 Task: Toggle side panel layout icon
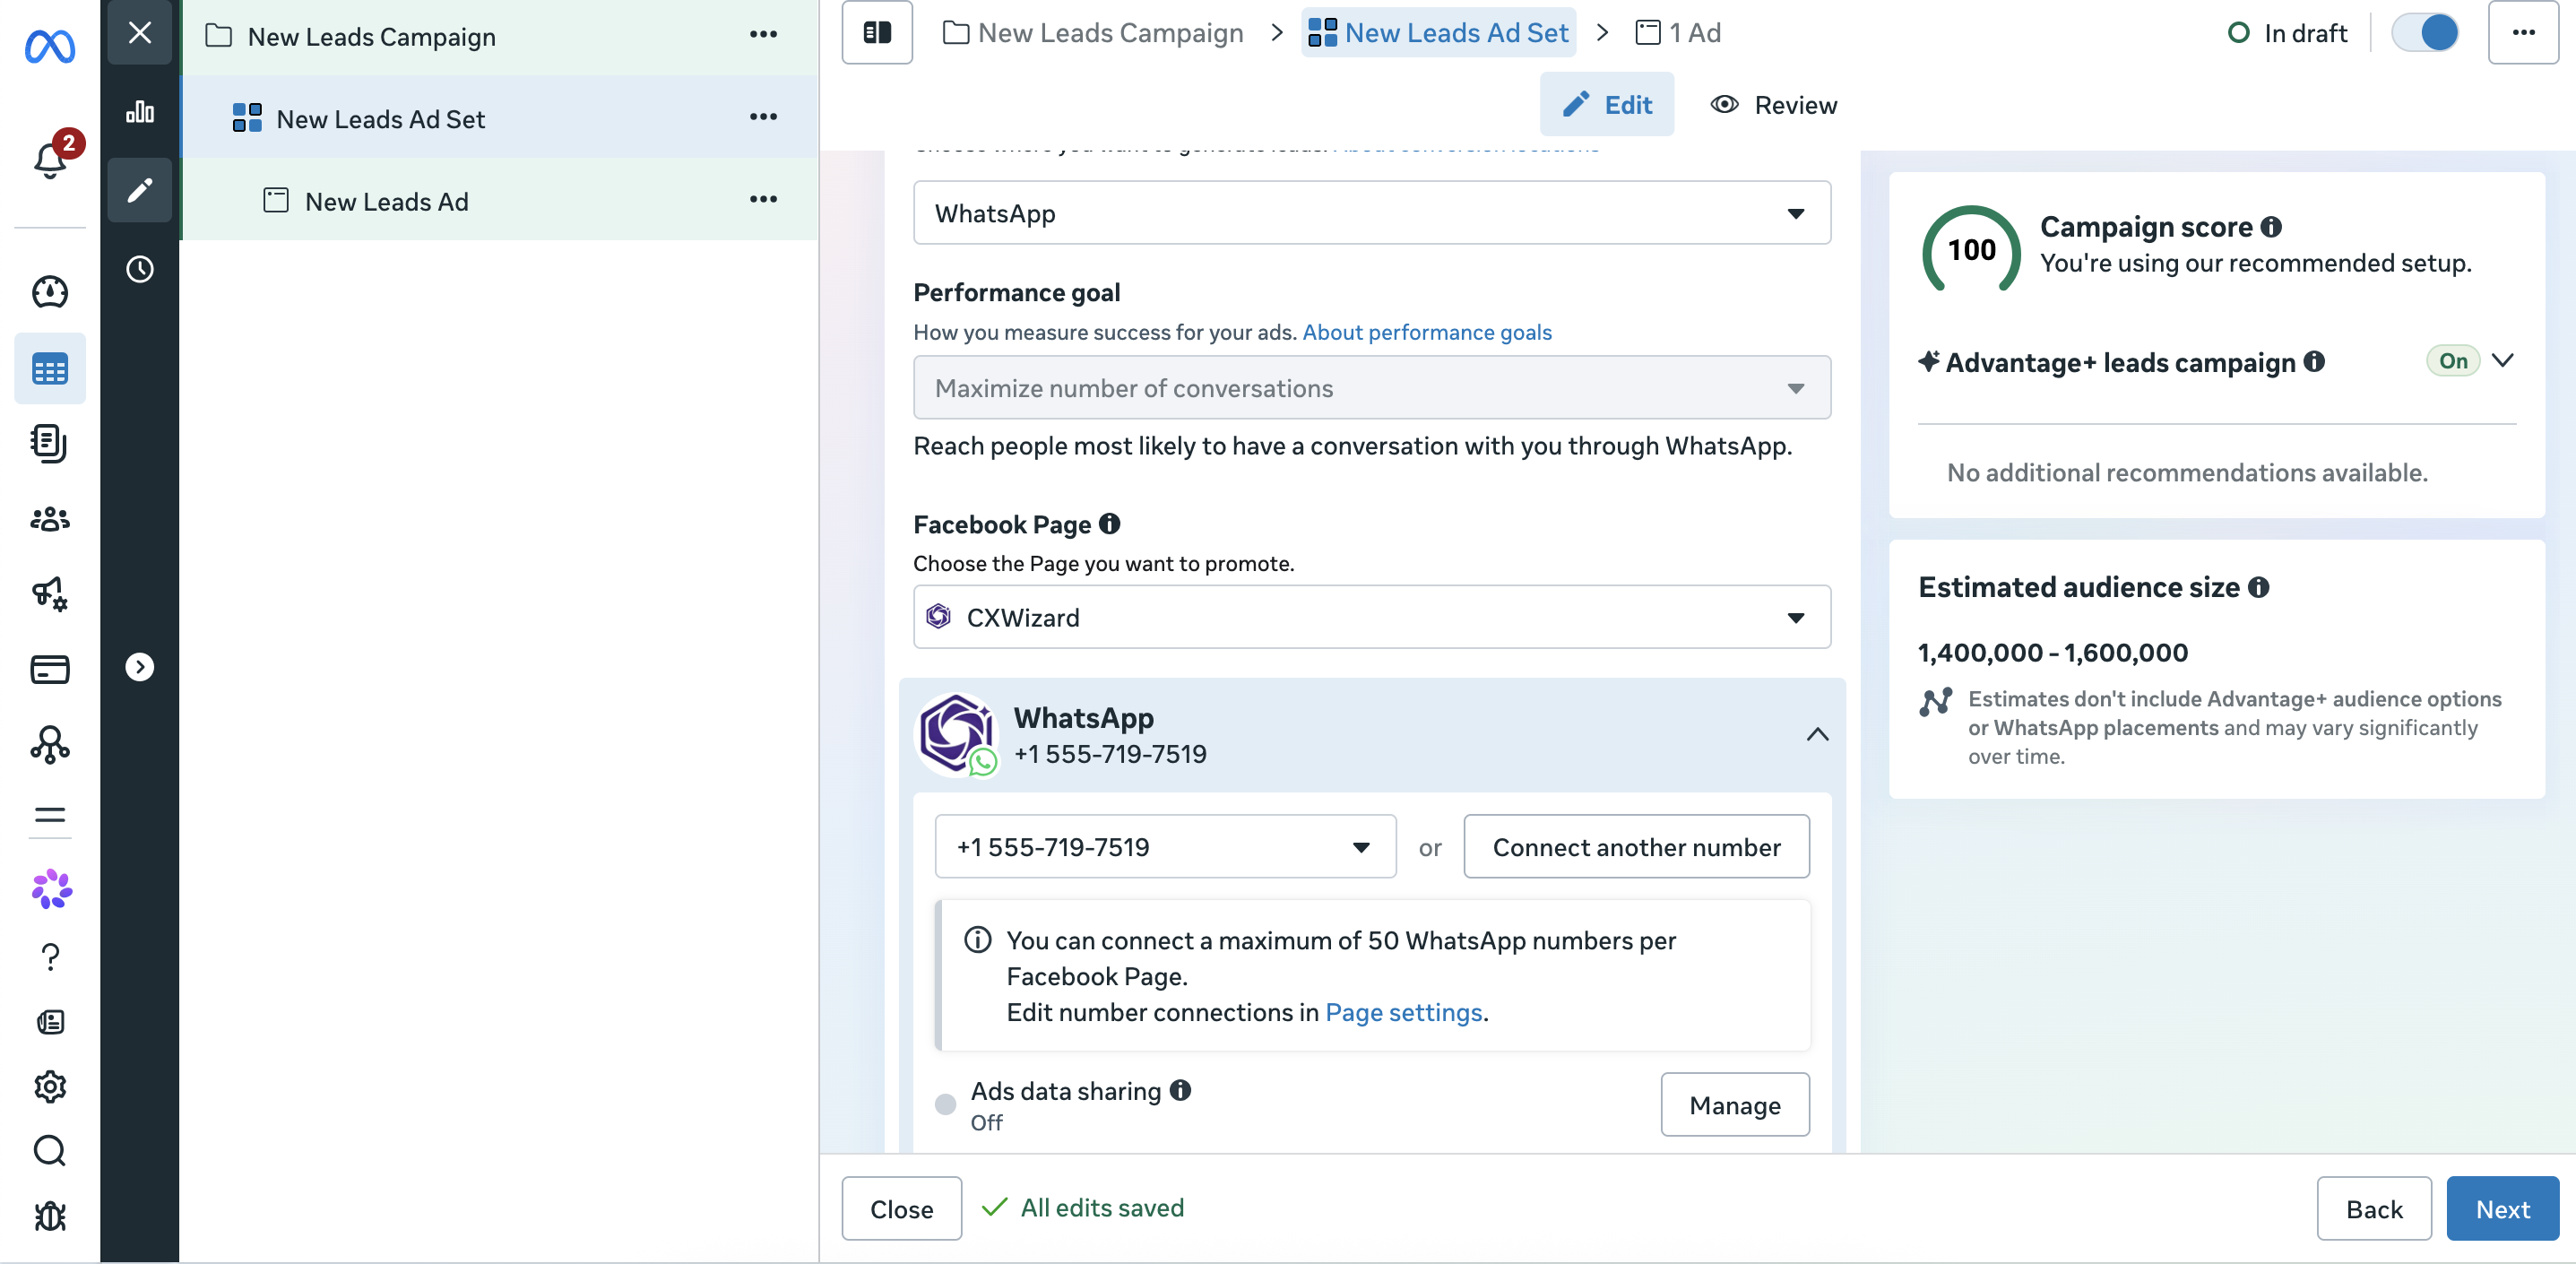point(877,33)
